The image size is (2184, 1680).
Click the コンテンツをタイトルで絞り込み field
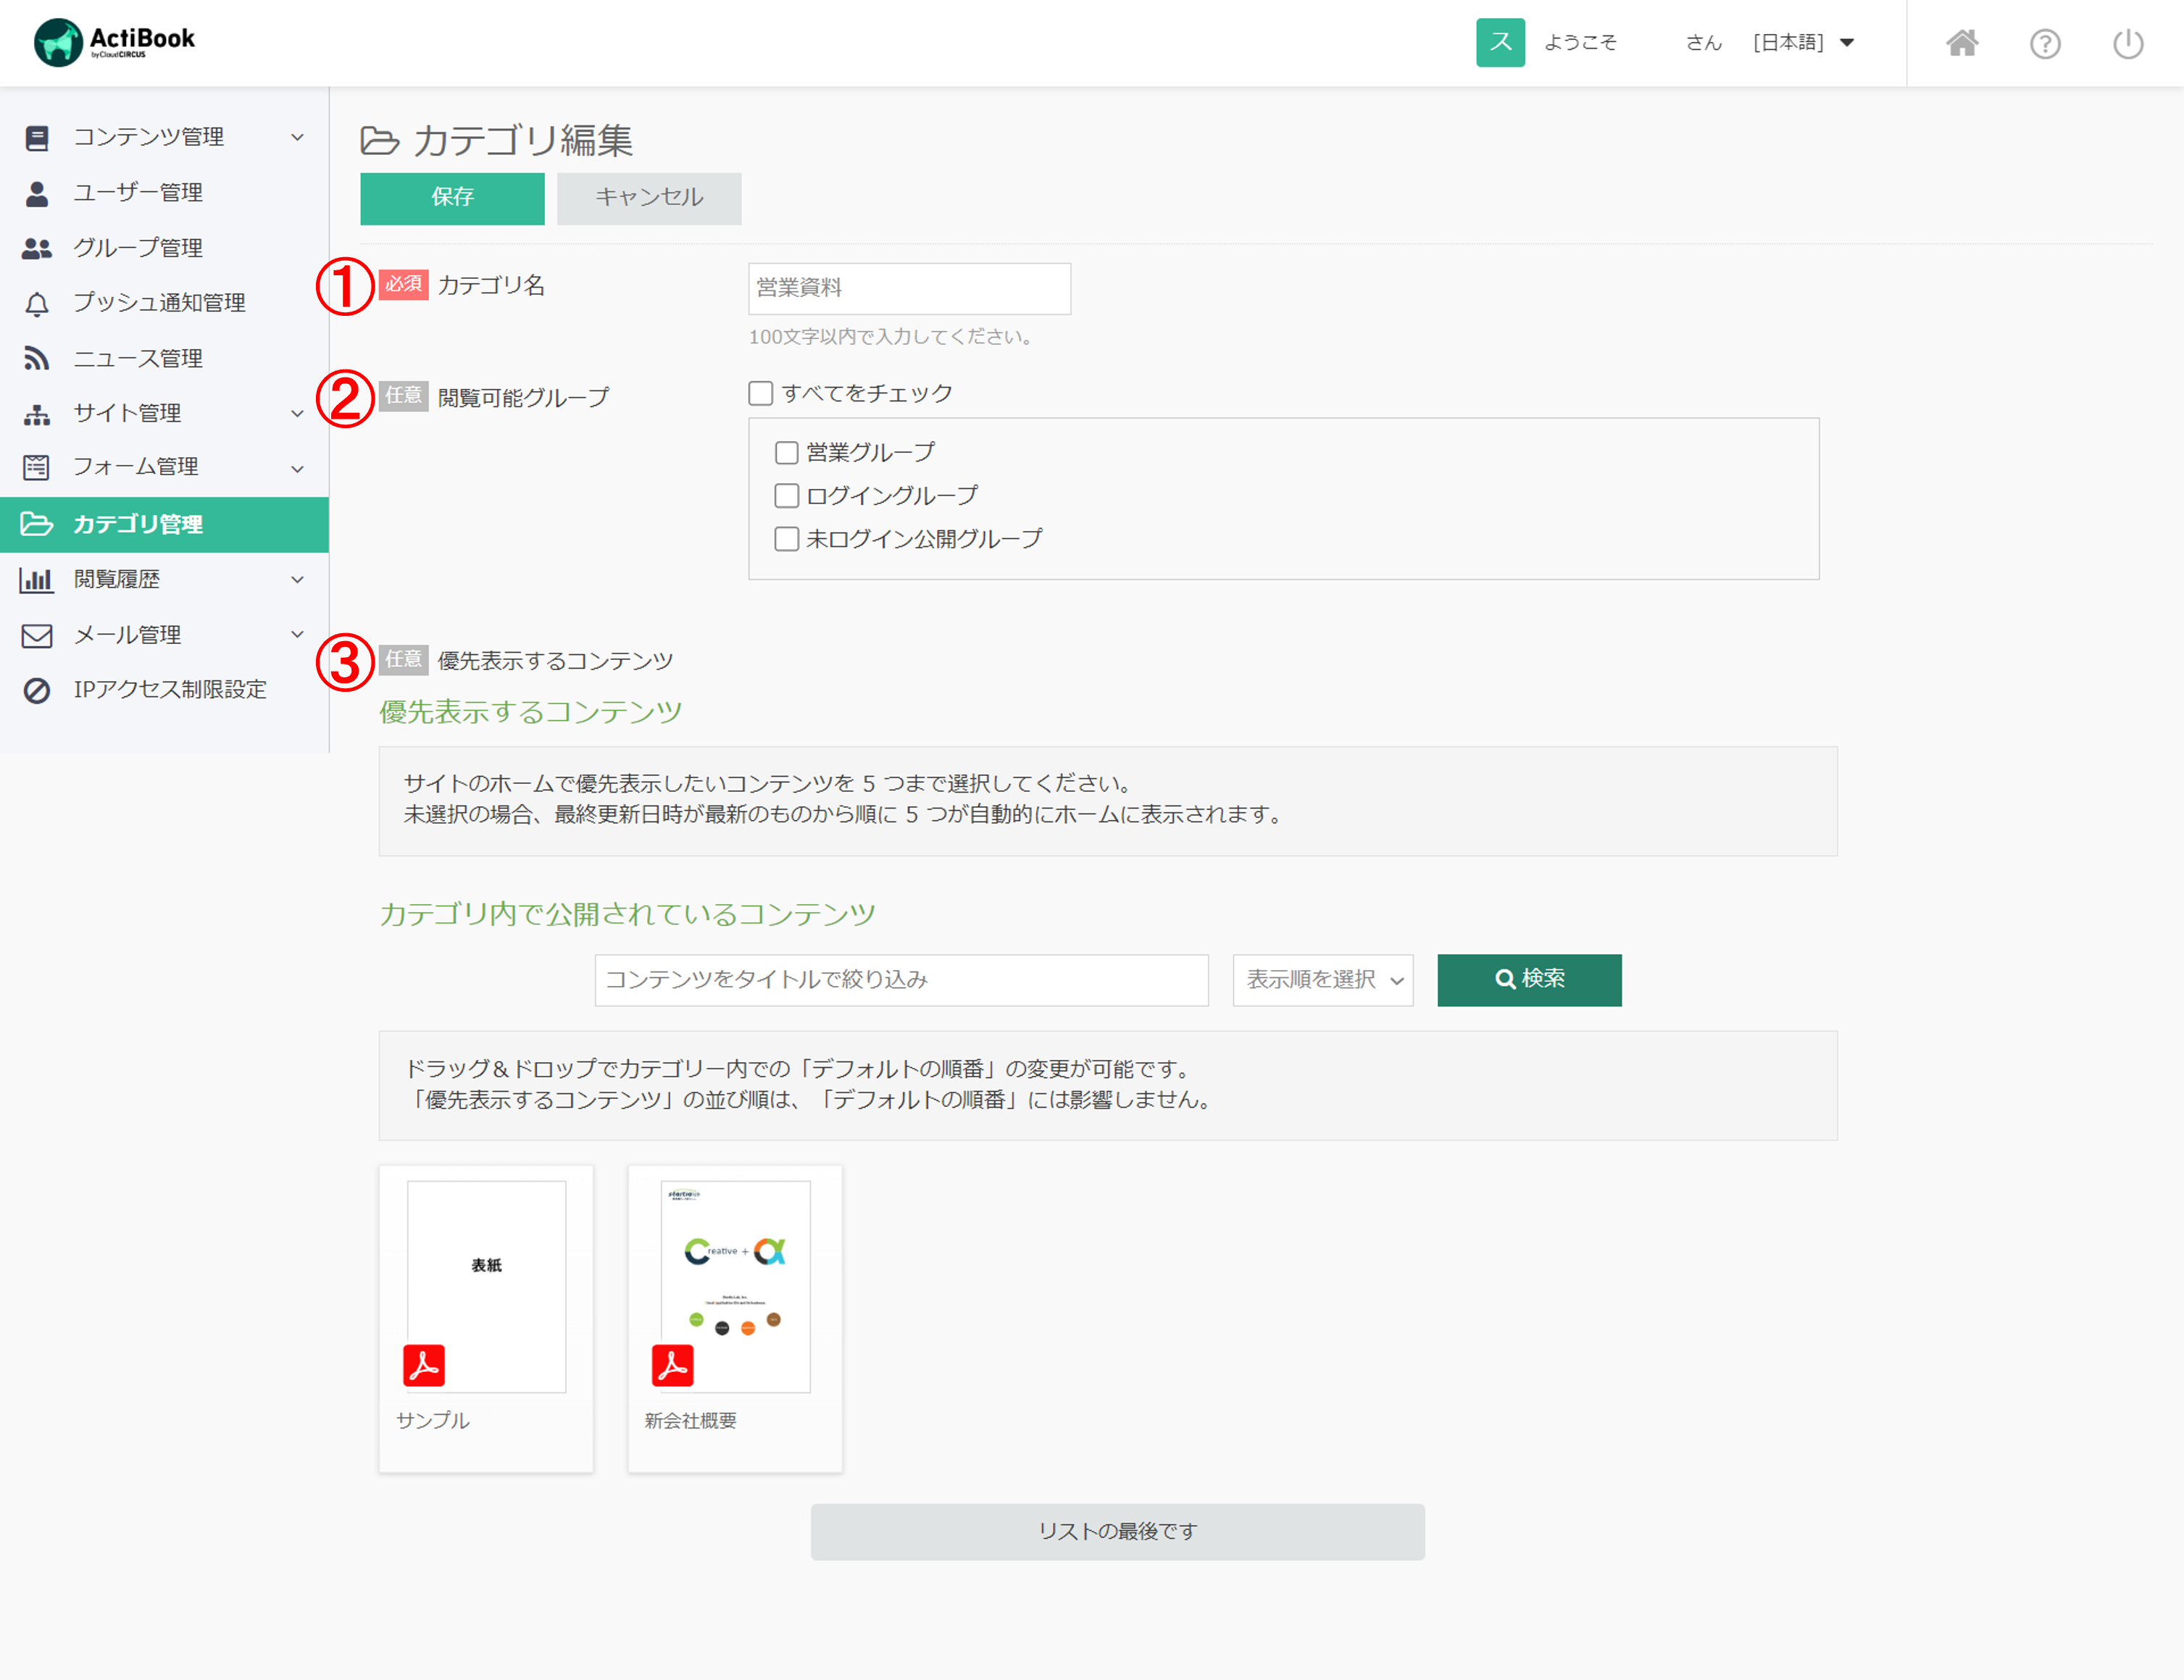click(x=901, y=980)
